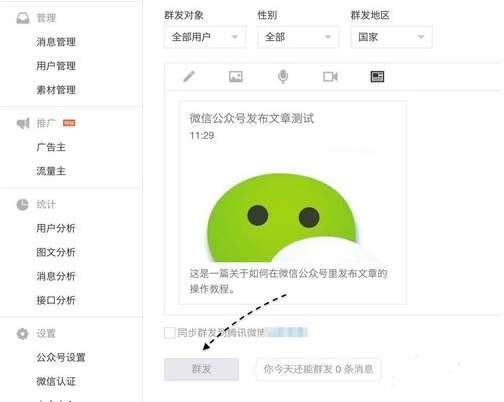Expand the 群发地区 国家 dropdown
Screen dimensions: 504x402
pyautogui.click(x=391, y=37)
